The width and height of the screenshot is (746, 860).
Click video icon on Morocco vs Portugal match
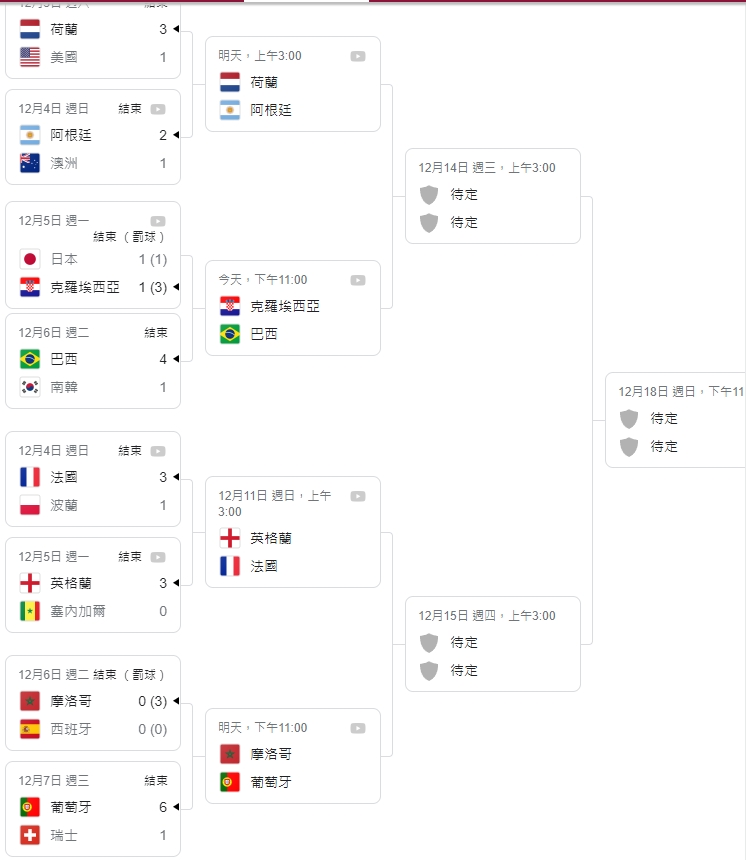tap(358, 728)
